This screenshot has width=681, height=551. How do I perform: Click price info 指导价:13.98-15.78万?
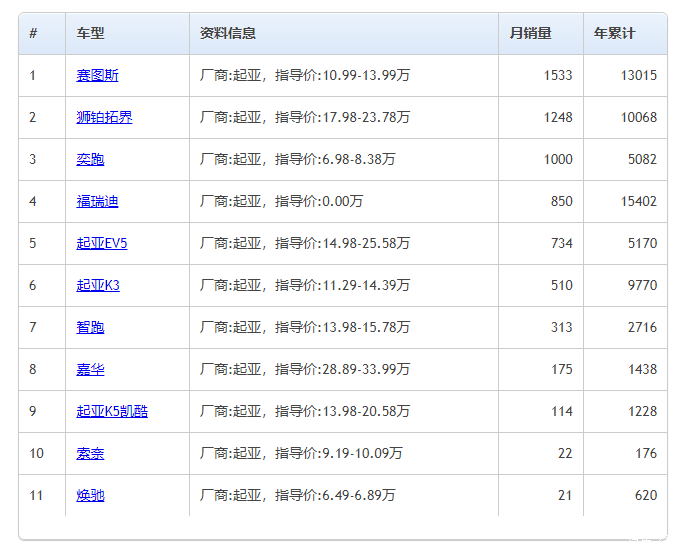(x=342, y=327)
